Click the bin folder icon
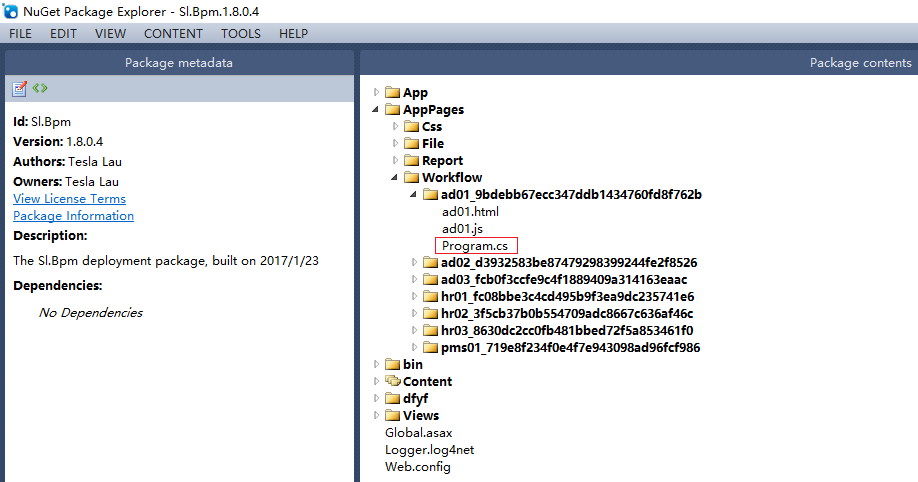This screenshot has width=918, height=482. click(392, 365)
